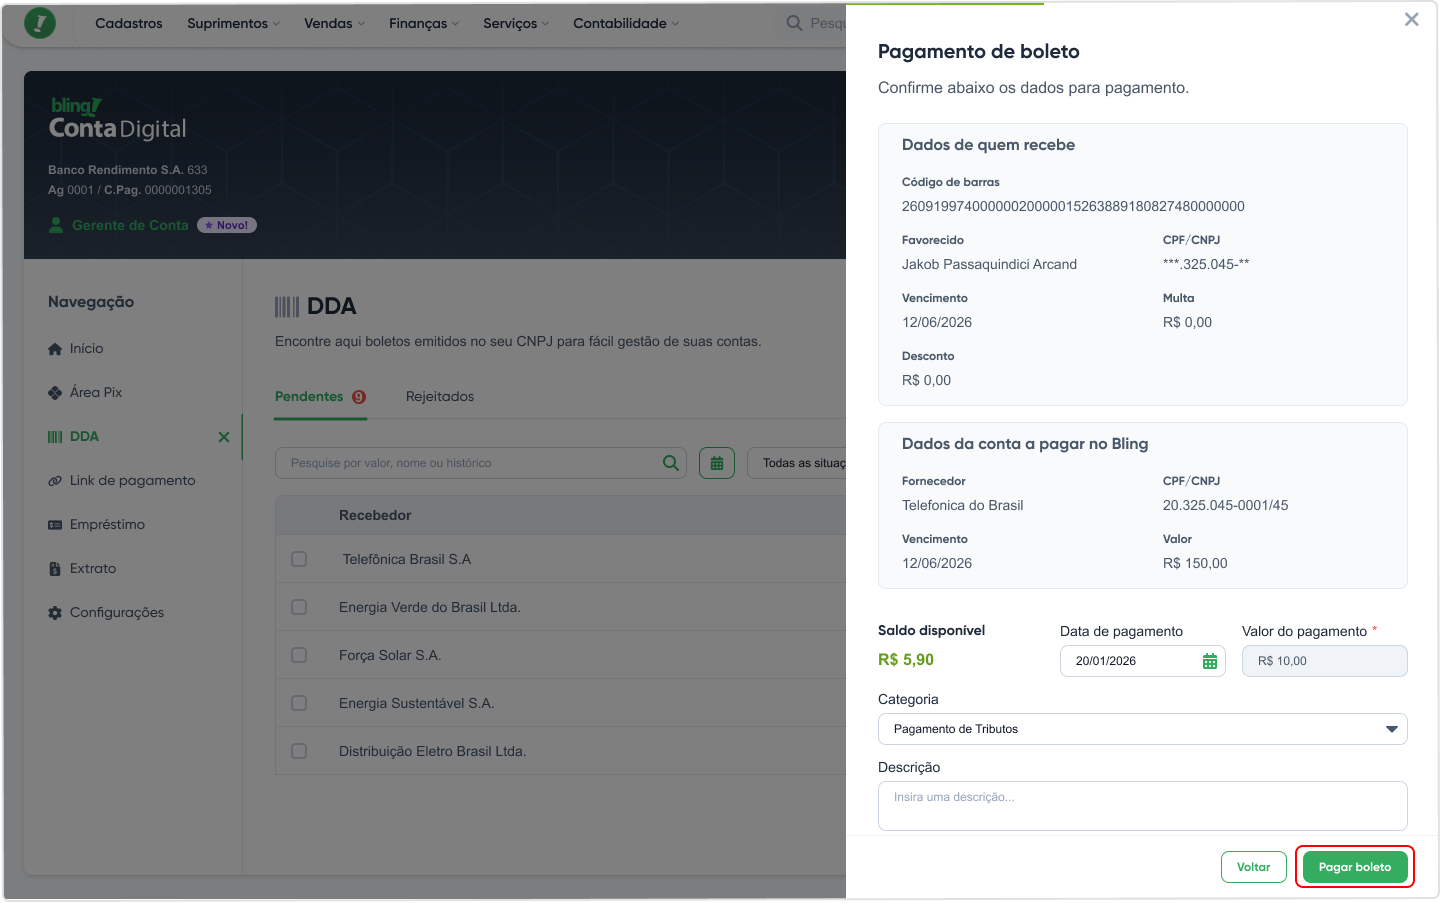Switch to the Rejeitados tab
The height and width of the screenshot is (903, 1440).
pos(440,397)
